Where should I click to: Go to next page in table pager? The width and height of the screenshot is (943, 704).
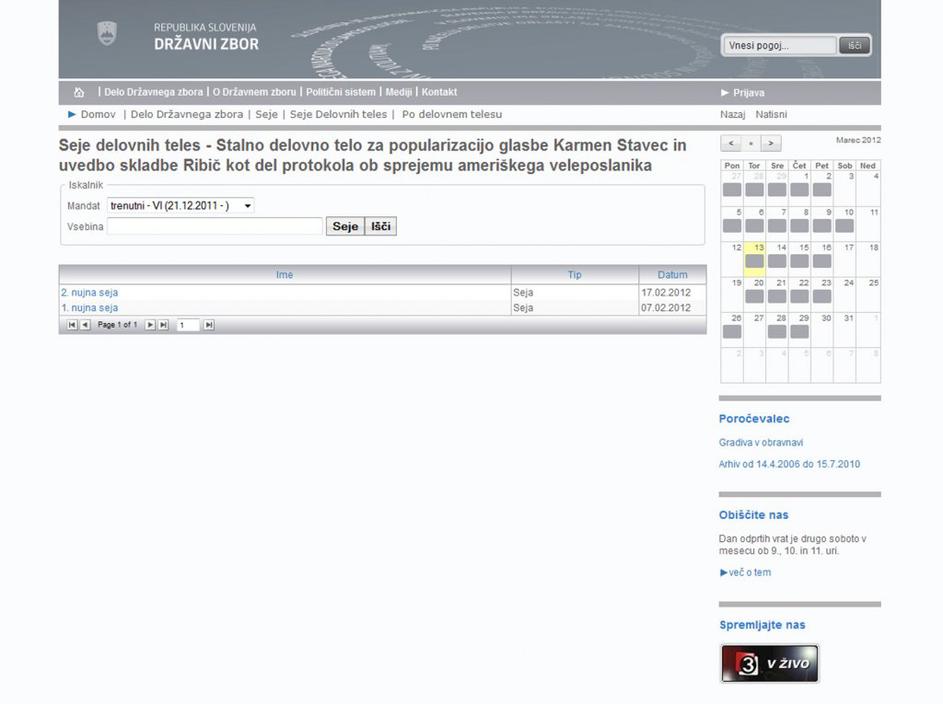[150, 325]
